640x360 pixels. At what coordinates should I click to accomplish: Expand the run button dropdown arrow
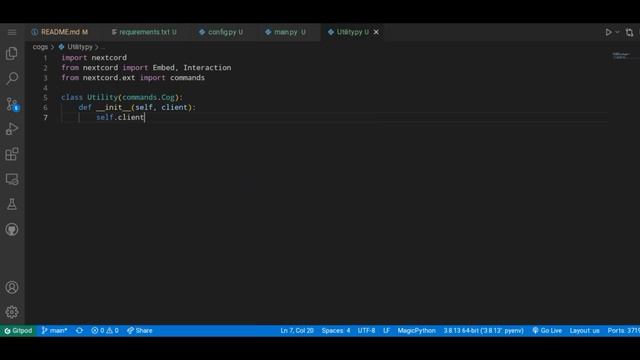(617, 32)
